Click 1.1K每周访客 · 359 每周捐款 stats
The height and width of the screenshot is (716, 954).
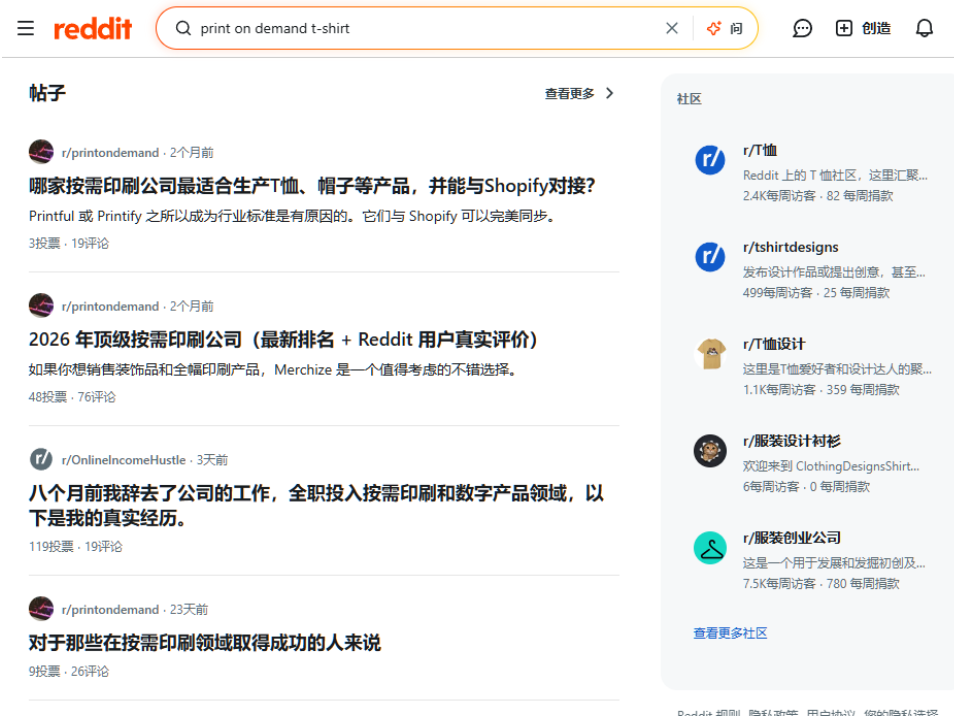(821, 389)
